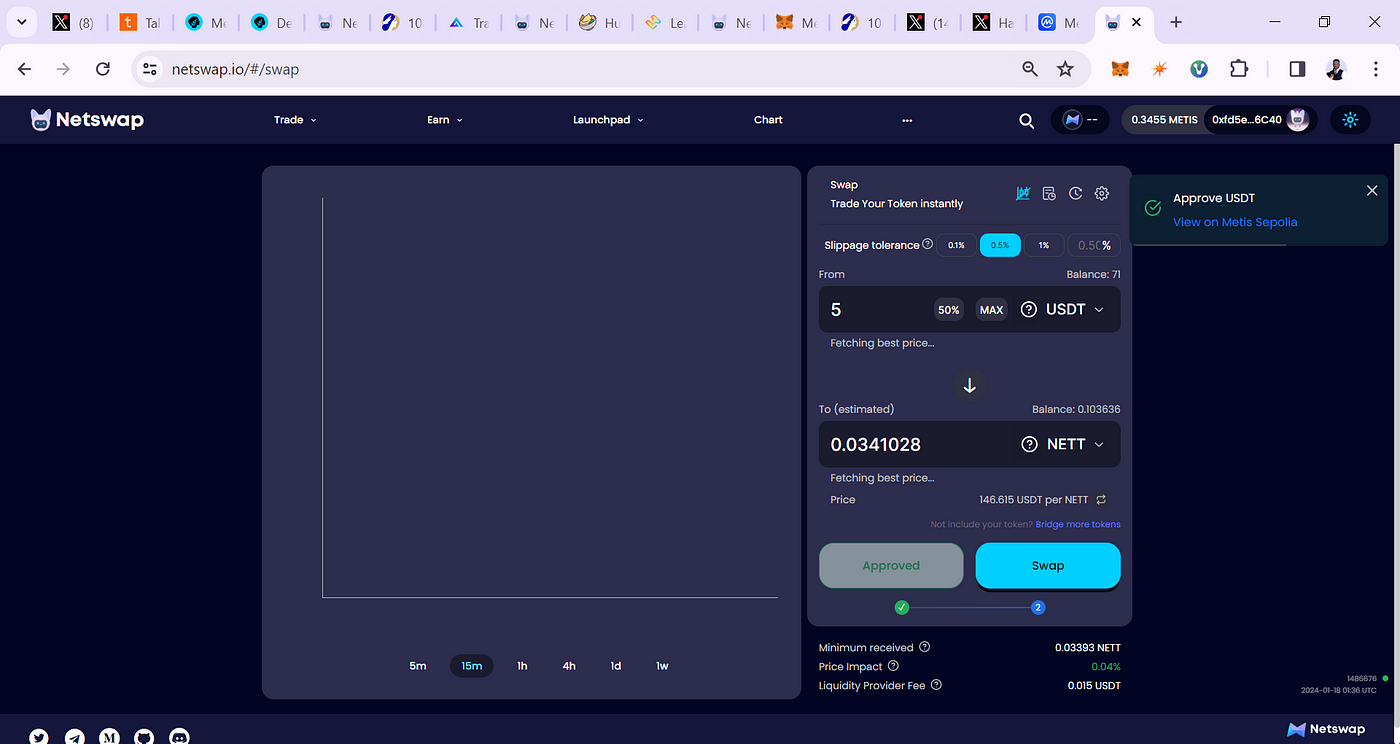Open the three-dot more menu in navbar

(x=907, y=120)
